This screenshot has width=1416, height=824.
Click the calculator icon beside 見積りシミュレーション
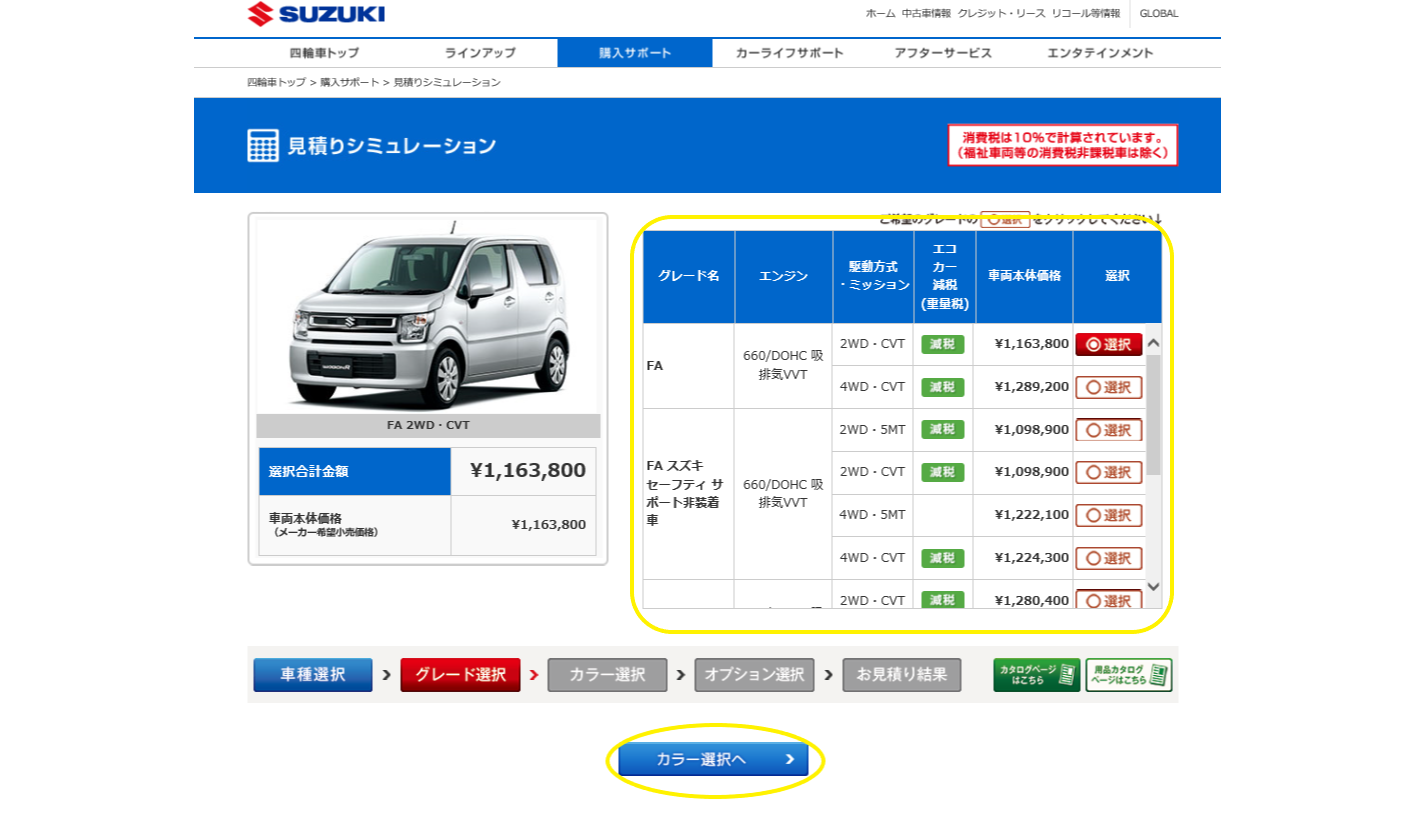click(x=263, y=146)
